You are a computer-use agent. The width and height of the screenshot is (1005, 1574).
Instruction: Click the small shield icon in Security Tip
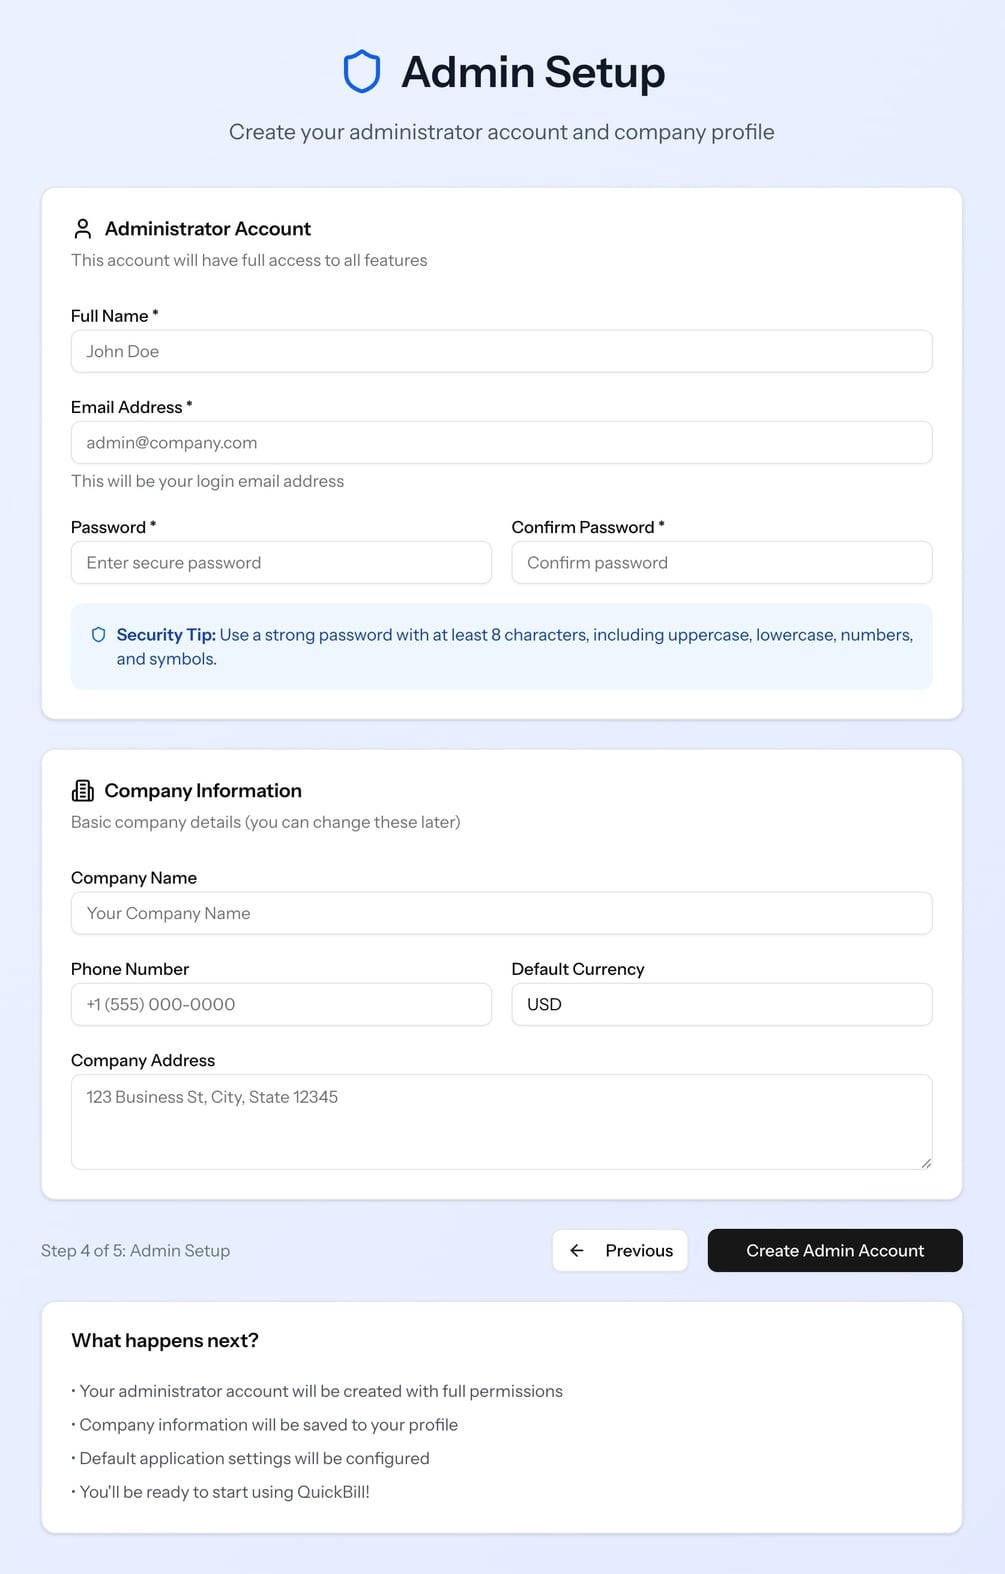(98, 635)
